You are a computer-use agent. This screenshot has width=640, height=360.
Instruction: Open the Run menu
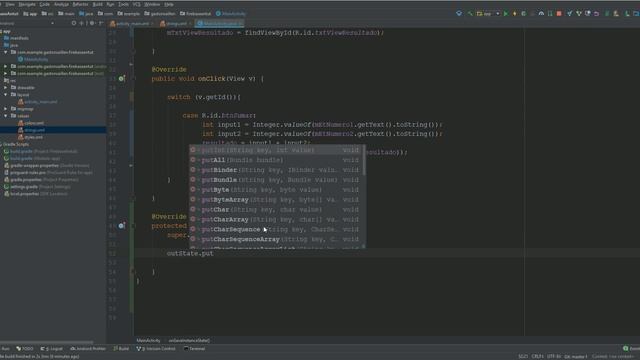click(110, 4)
